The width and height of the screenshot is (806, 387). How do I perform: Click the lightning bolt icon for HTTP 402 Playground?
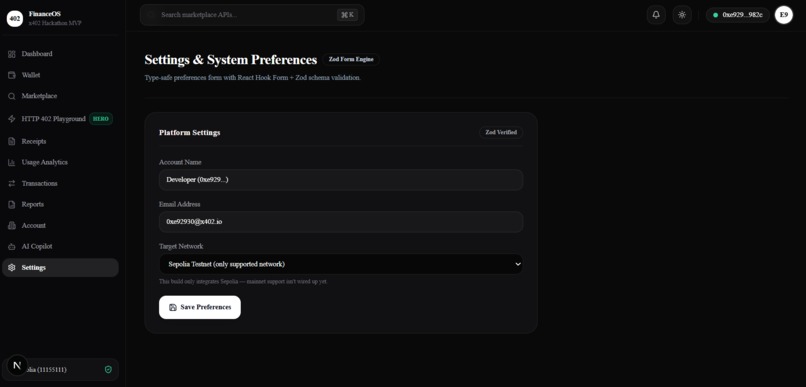click(x=12, y=119)
